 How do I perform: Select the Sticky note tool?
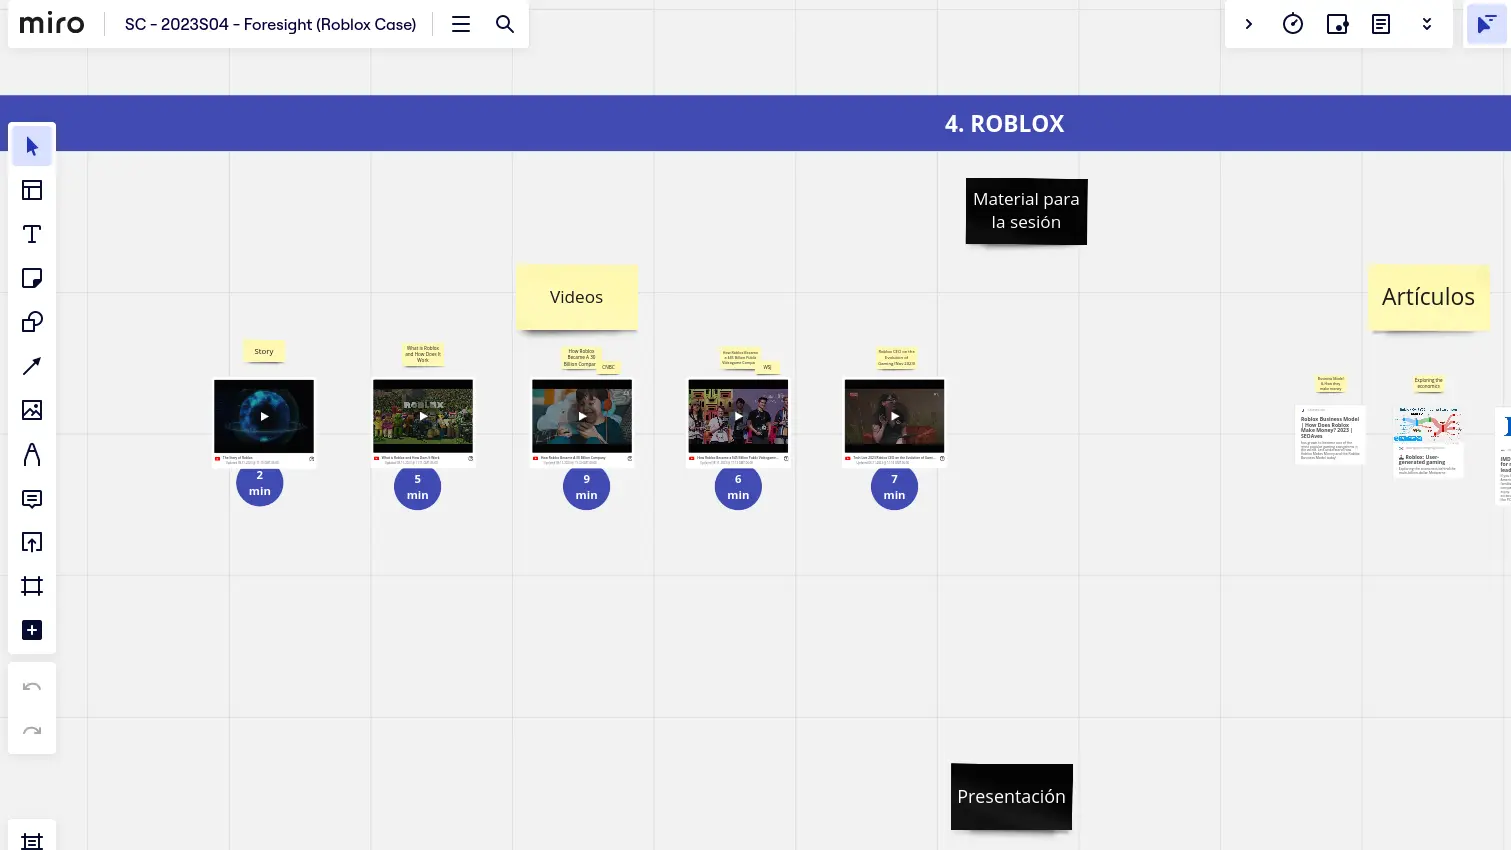click(32, 278)
